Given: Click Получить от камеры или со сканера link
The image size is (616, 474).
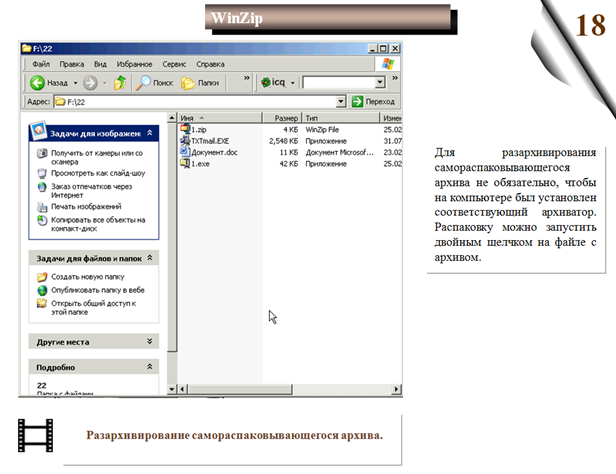Looking at the screenshot, I should (x=97, y=157).
